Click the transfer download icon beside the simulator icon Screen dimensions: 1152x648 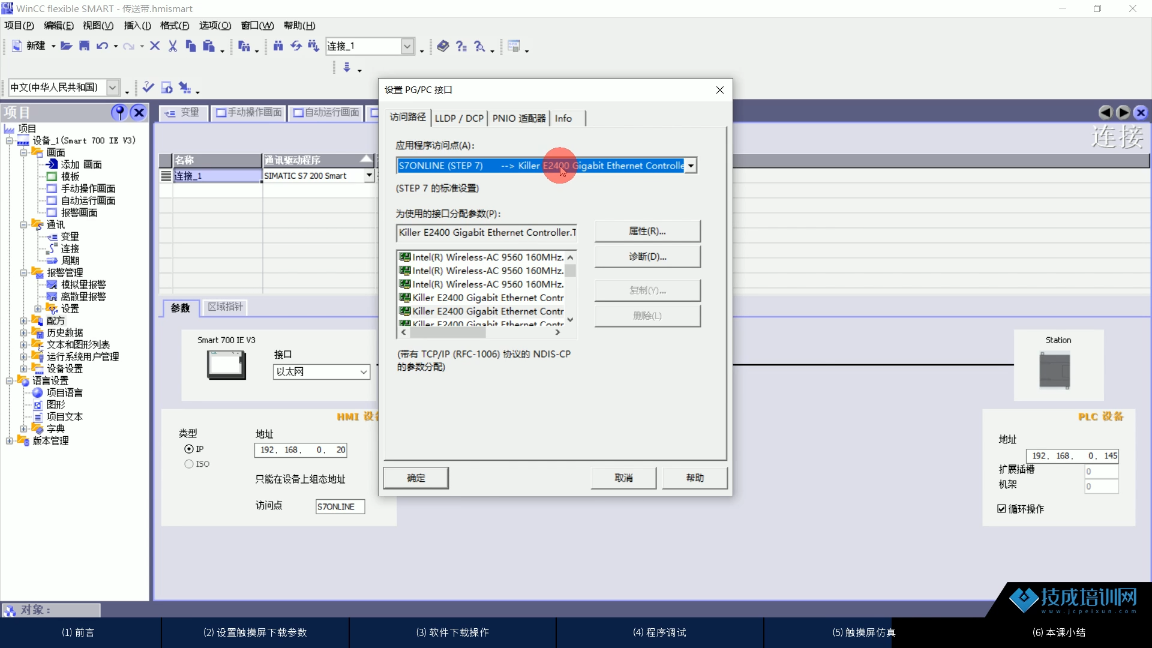pos(185,87)
